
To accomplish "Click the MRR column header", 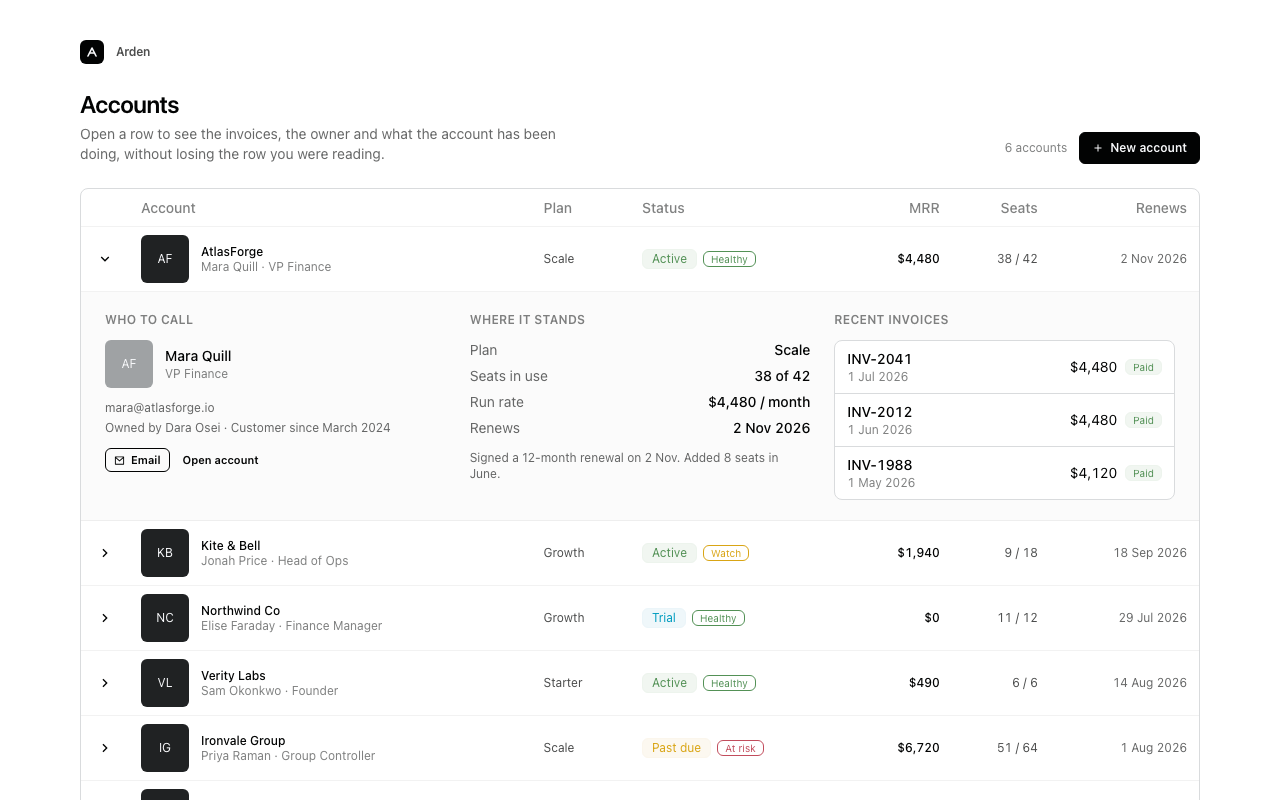I will [924, 208].
